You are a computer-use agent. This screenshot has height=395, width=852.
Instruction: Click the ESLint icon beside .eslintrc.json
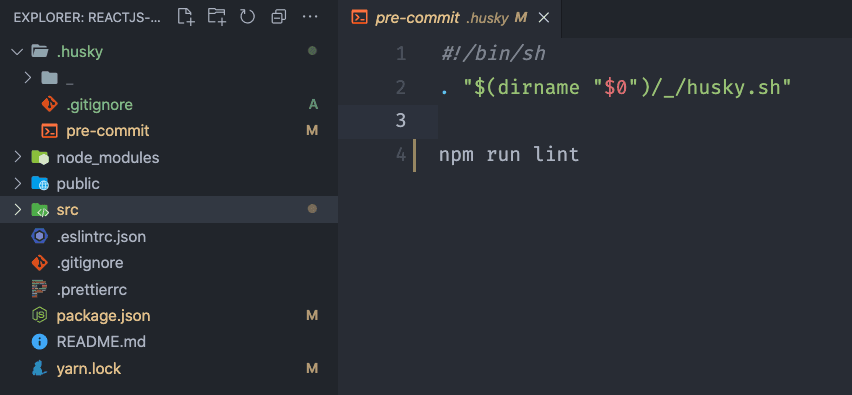point(40,236)
